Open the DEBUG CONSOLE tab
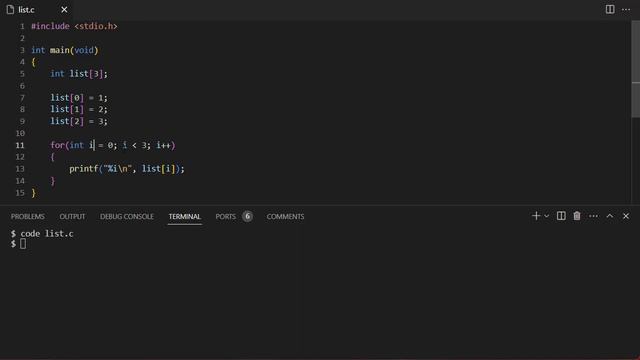 click(x=127, y=216)
